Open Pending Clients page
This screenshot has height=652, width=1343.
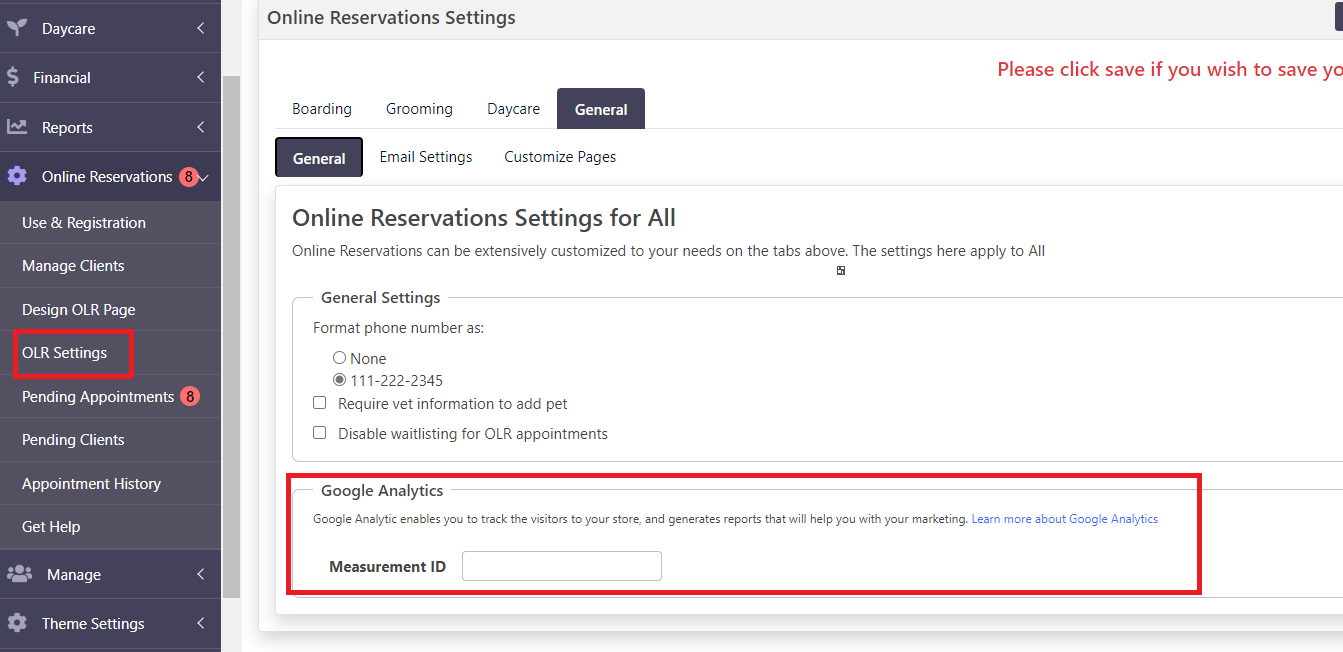[x=73, y=440]
